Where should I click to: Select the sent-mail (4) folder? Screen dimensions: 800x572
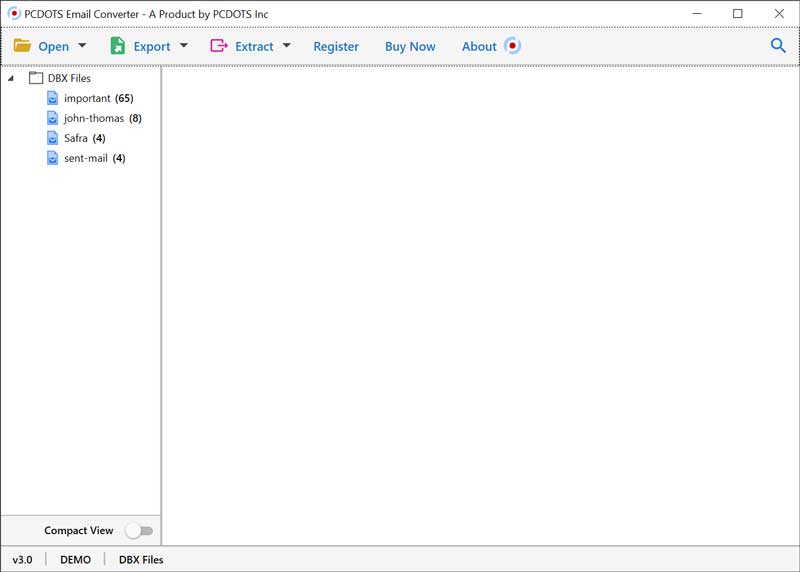pyautogui.click(x=94, y=158)
